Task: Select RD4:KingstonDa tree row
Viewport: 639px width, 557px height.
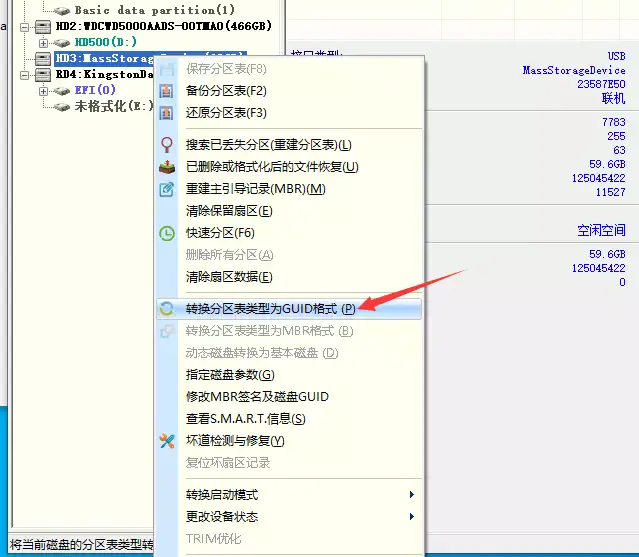Action: point(104,75)
